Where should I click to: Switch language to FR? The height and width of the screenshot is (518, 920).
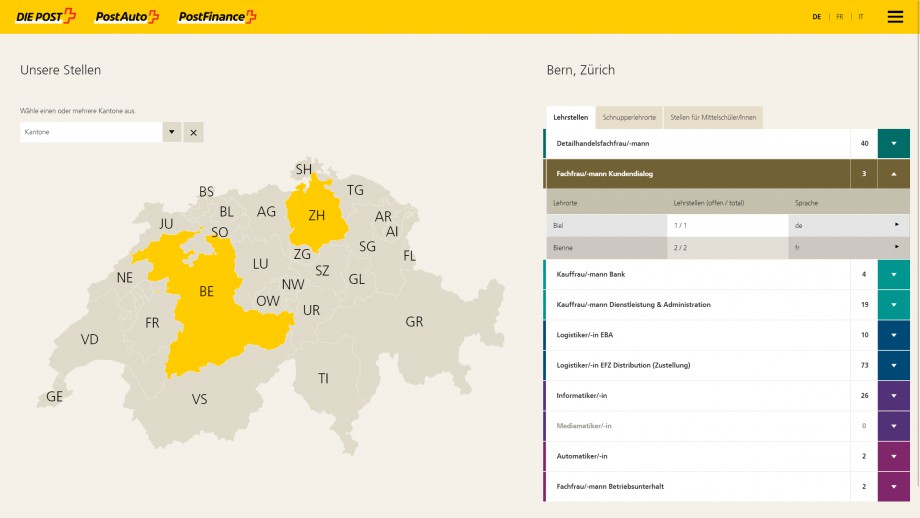[840, 17]
